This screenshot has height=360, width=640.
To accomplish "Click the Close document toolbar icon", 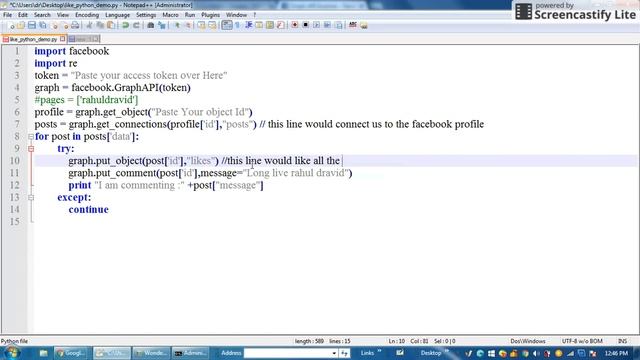I will (54, 25).
